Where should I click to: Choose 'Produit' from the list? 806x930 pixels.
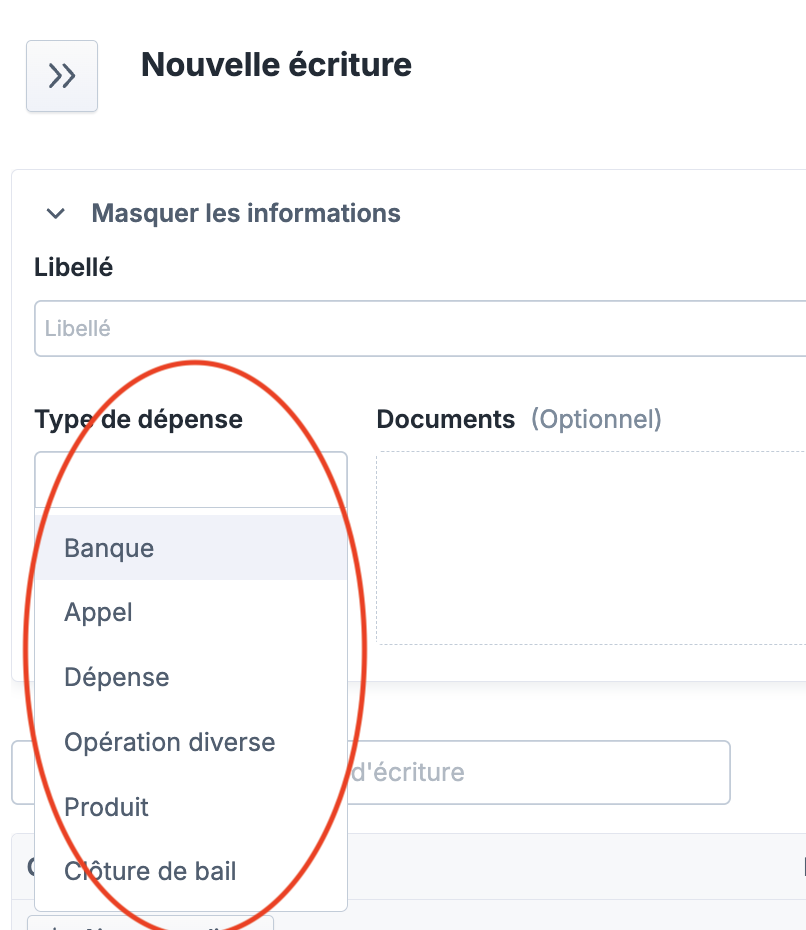tap(106, 806)
